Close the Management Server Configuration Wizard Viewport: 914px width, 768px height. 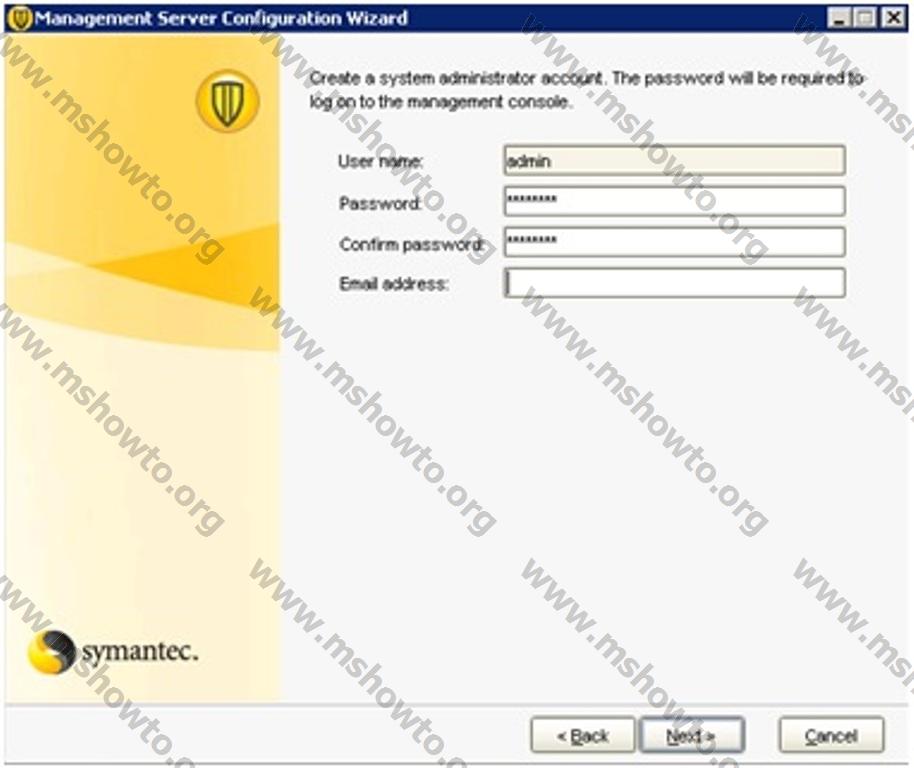click(890, 19)
